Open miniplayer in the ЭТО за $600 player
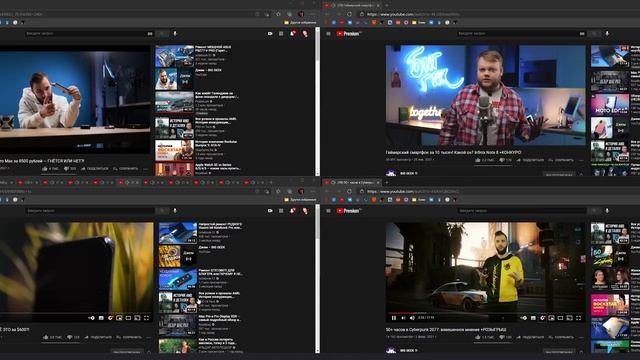Screen dimensions: 640x360 (119, 318)
